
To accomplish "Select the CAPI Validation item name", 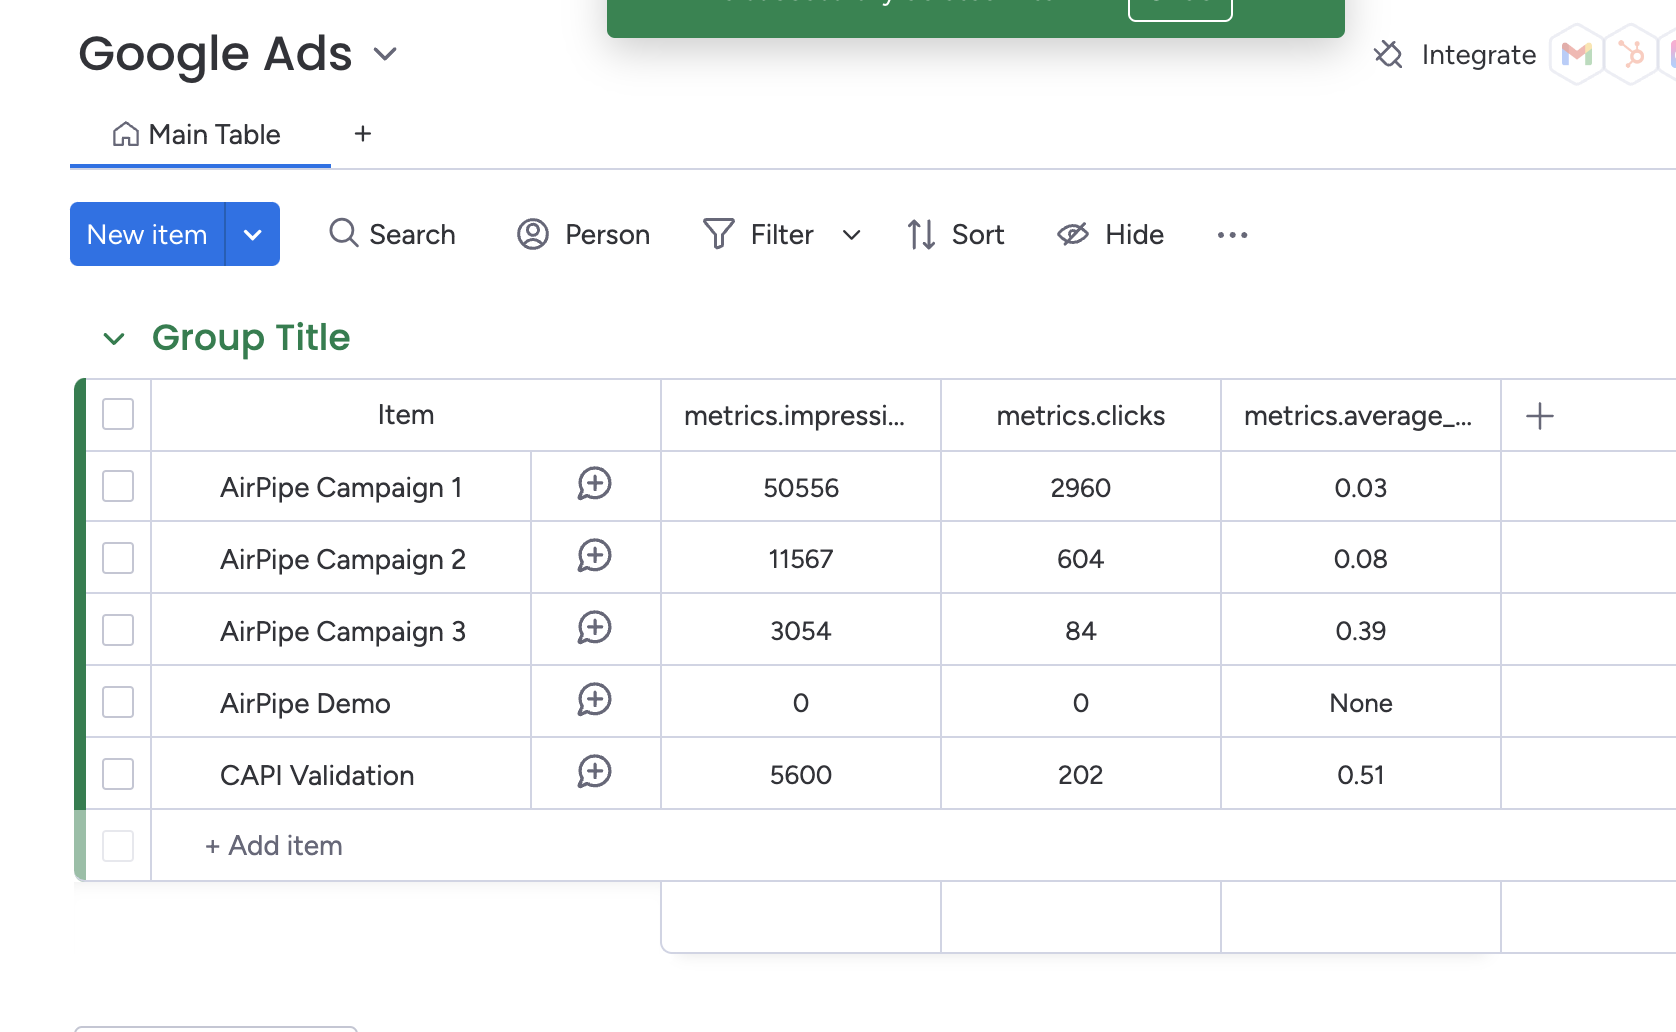I will (x=317, y=775).
